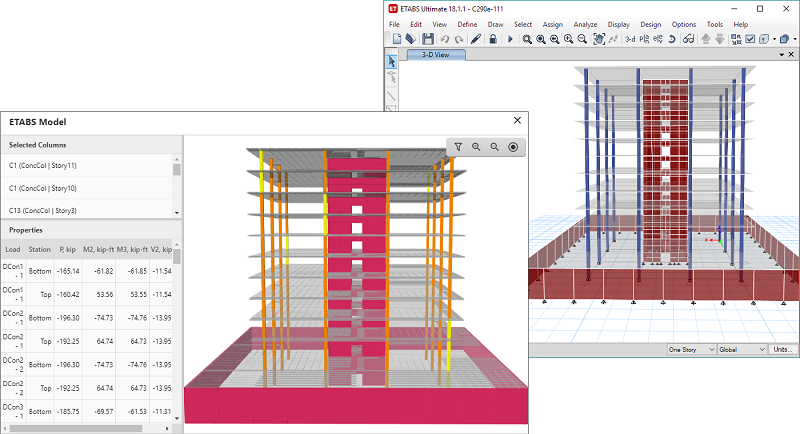Click the rubber band zoom magnifier icon

pyautogui.click(x=527, y=39)
